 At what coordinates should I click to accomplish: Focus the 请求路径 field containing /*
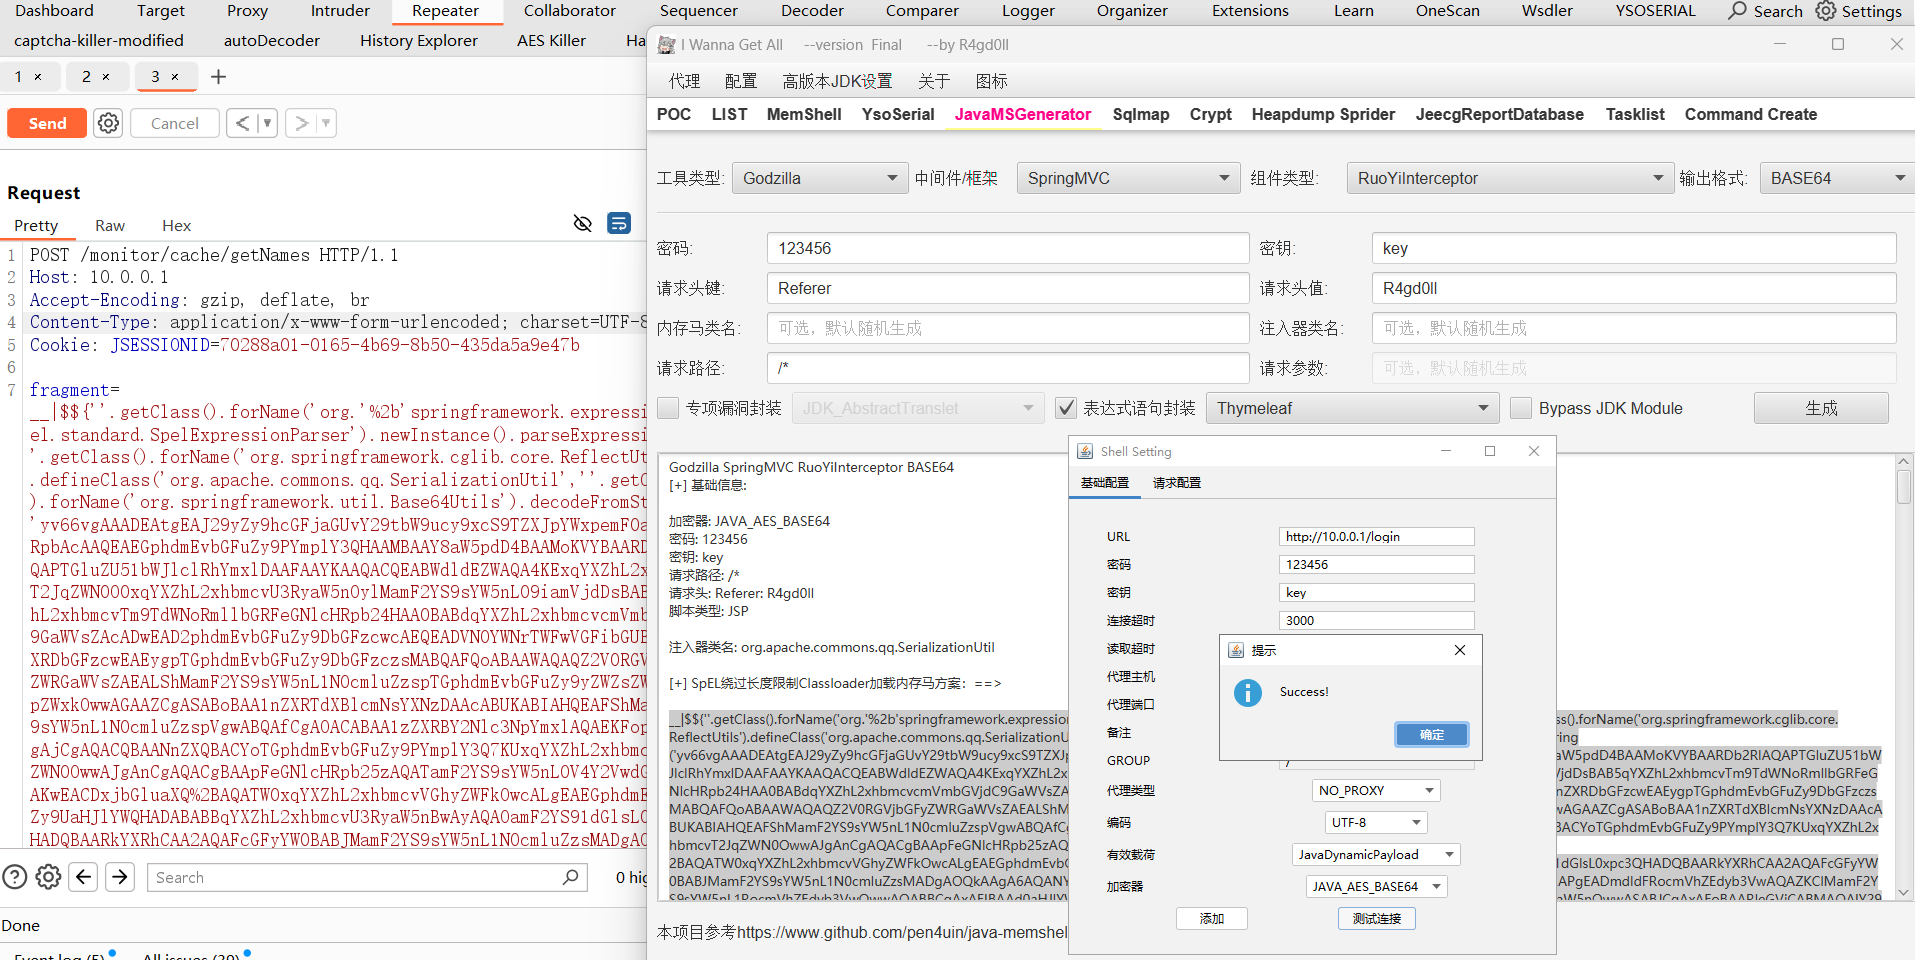1008,368
